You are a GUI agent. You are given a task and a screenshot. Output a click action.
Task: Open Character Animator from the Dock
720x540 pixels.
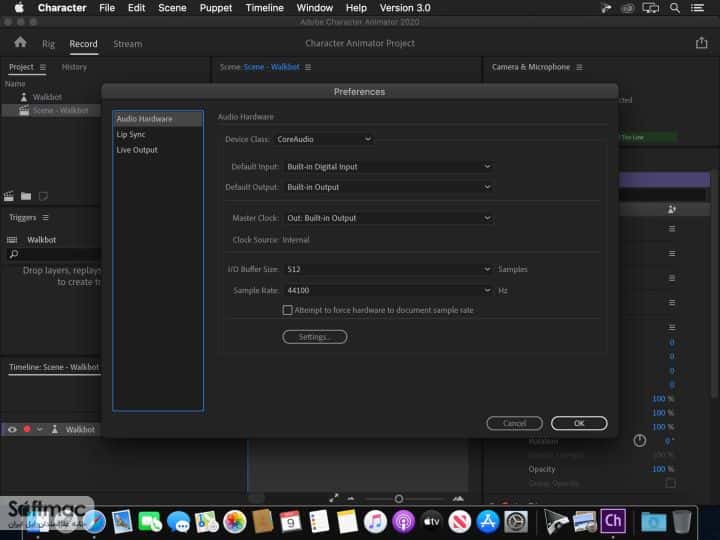613,521
